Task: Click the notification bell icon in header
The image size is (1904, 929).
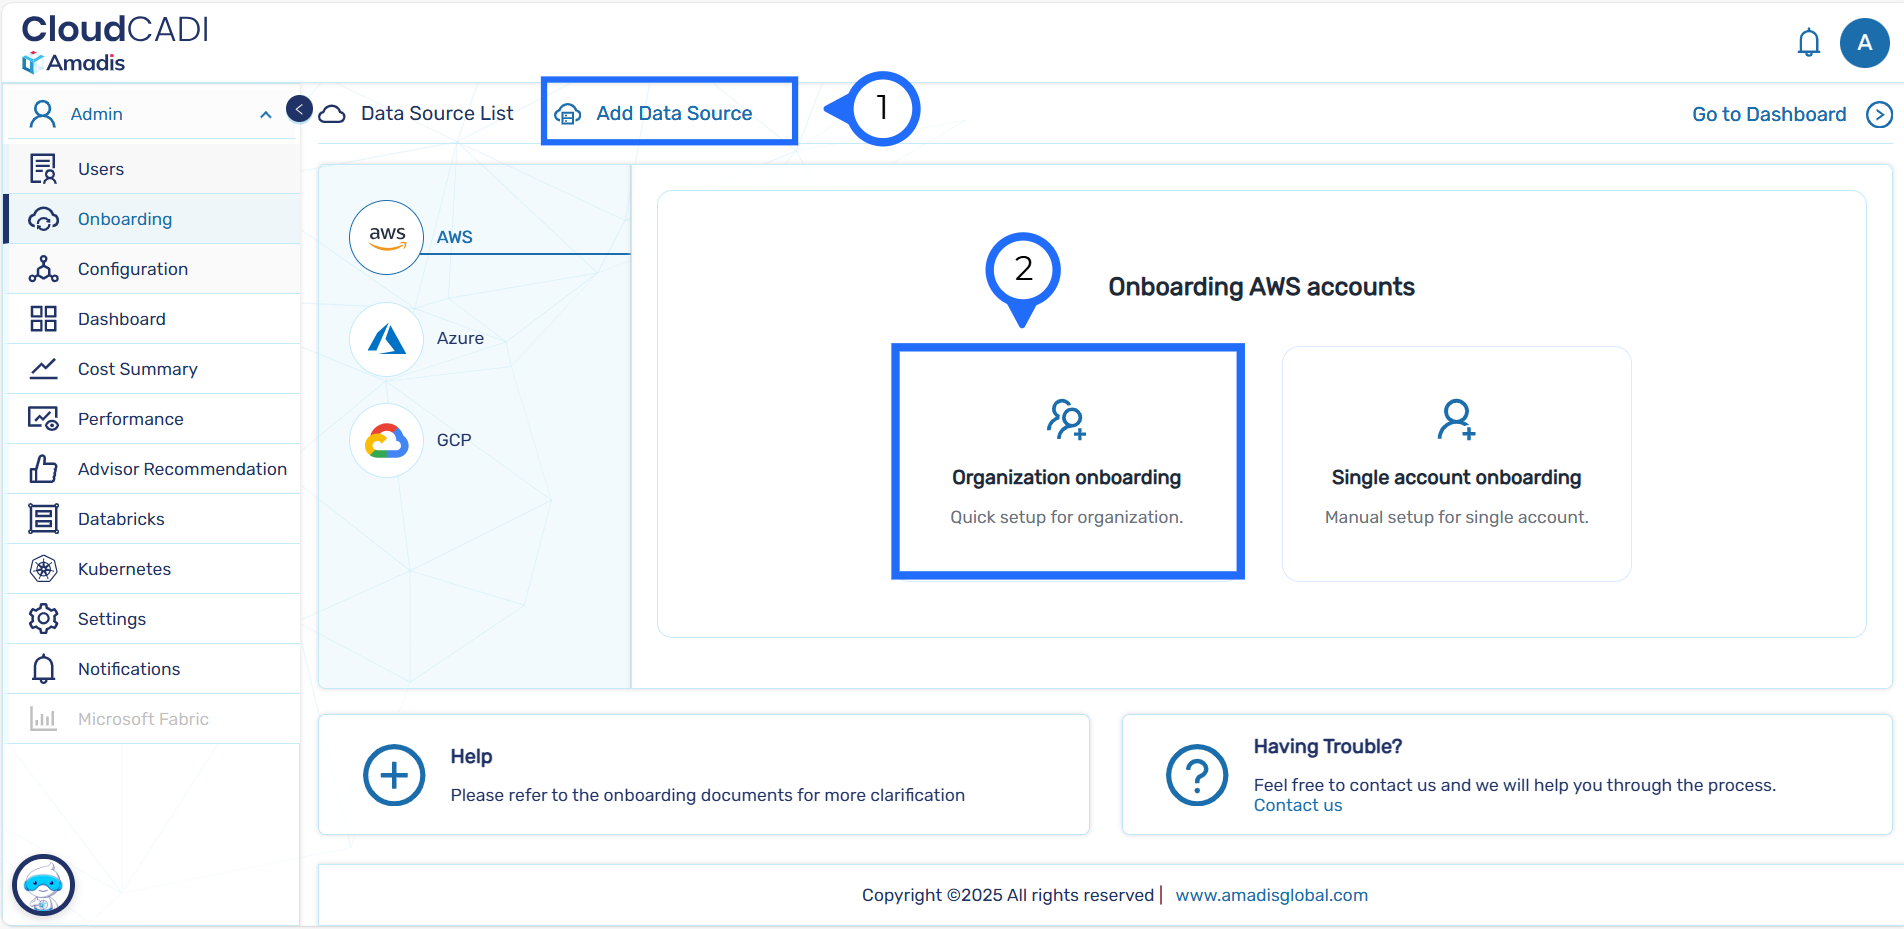Action: click(x=1808, y=43)
